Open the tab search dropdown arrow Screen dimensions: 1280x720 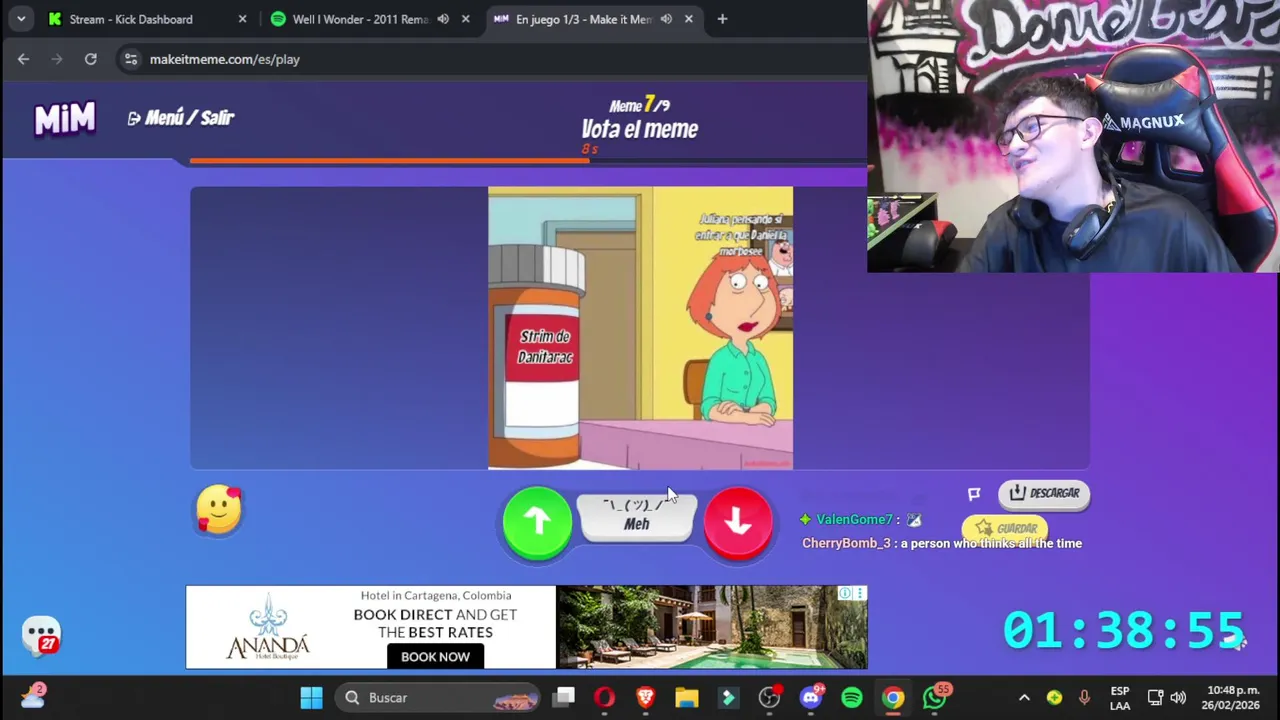click(x=21, y=19)
